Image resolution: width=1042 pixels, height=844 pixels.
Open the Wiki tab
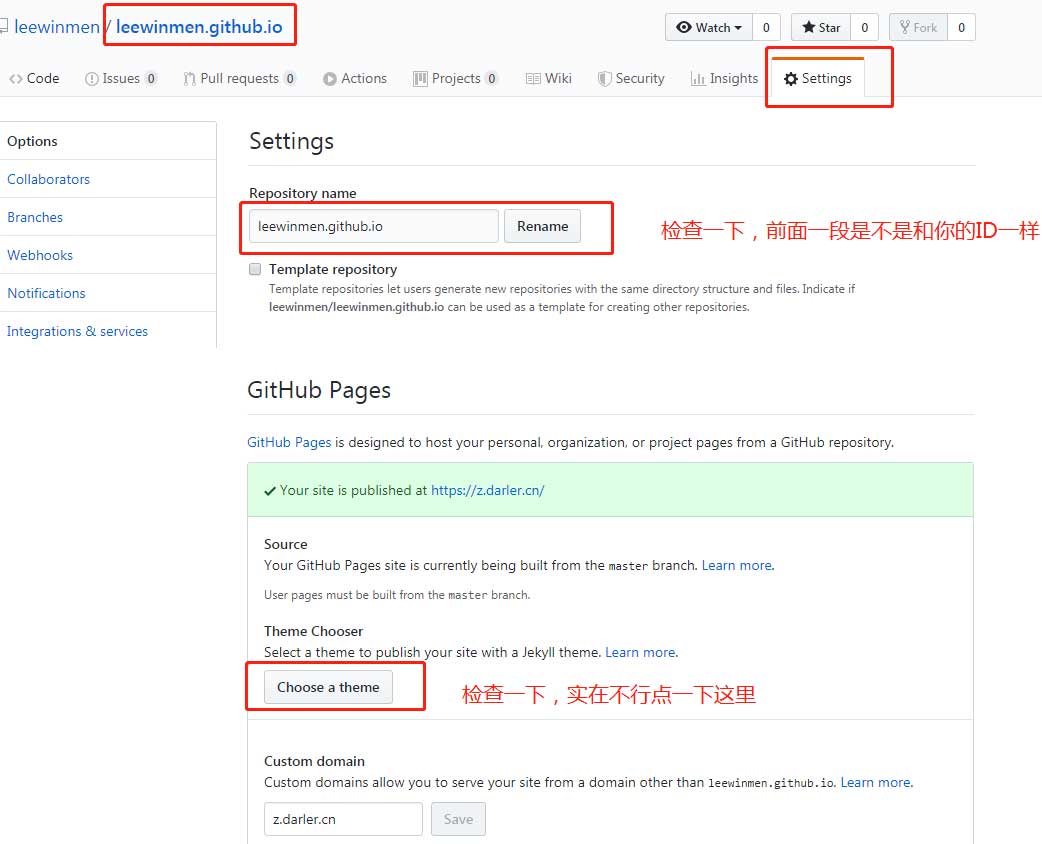549,78
